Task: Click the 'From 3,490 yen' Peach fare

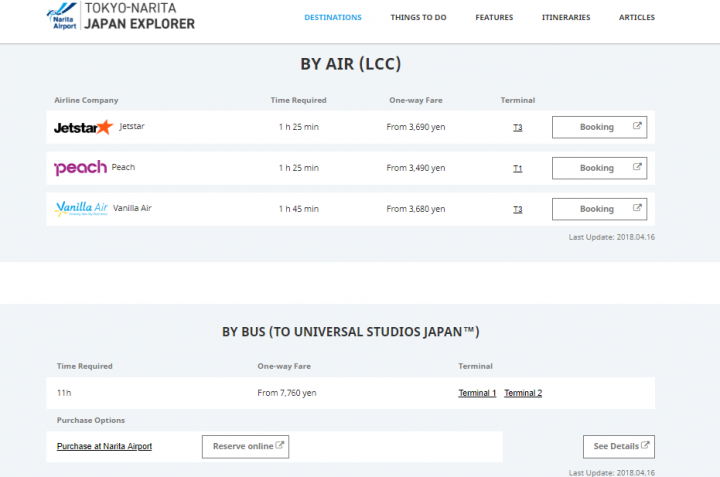Action: click(x=416, y=168)
